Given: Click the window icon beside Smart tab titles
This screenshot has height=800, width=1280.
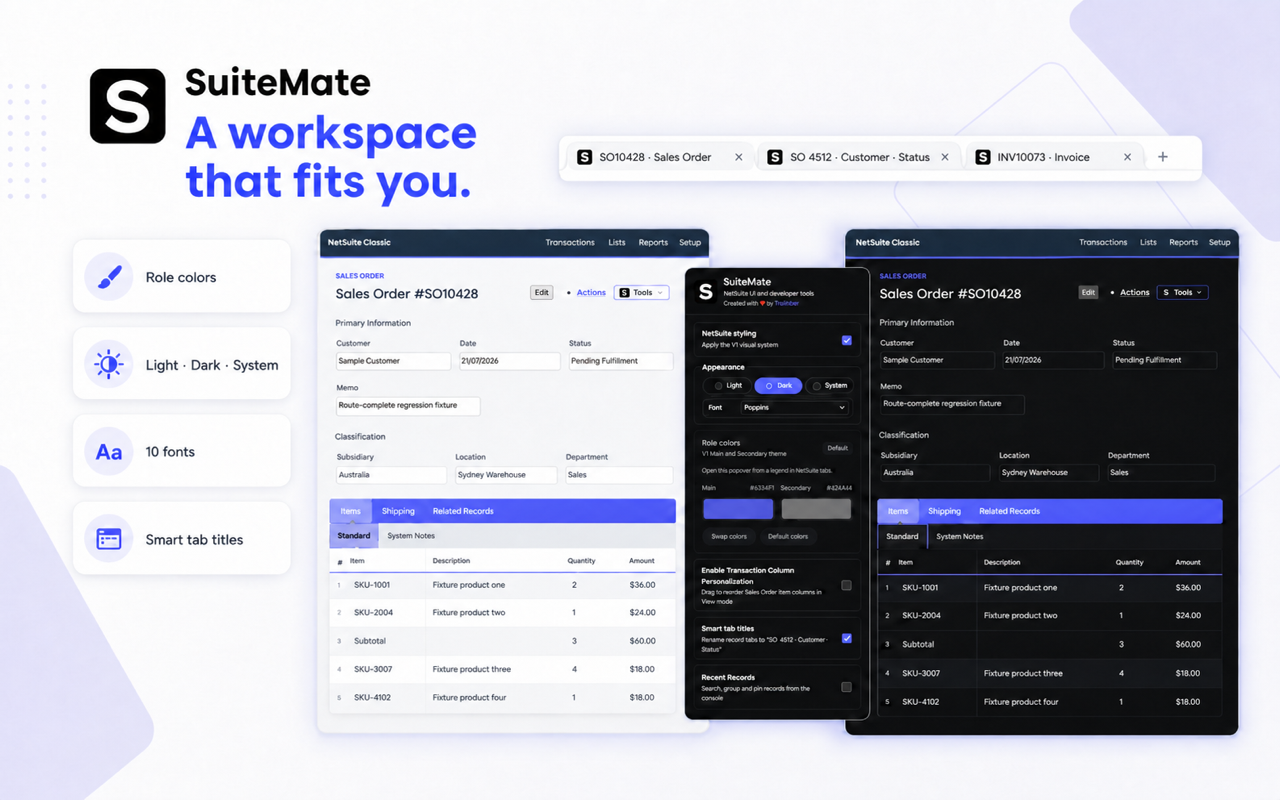Looking at the screenshot, I should point(109,539).
